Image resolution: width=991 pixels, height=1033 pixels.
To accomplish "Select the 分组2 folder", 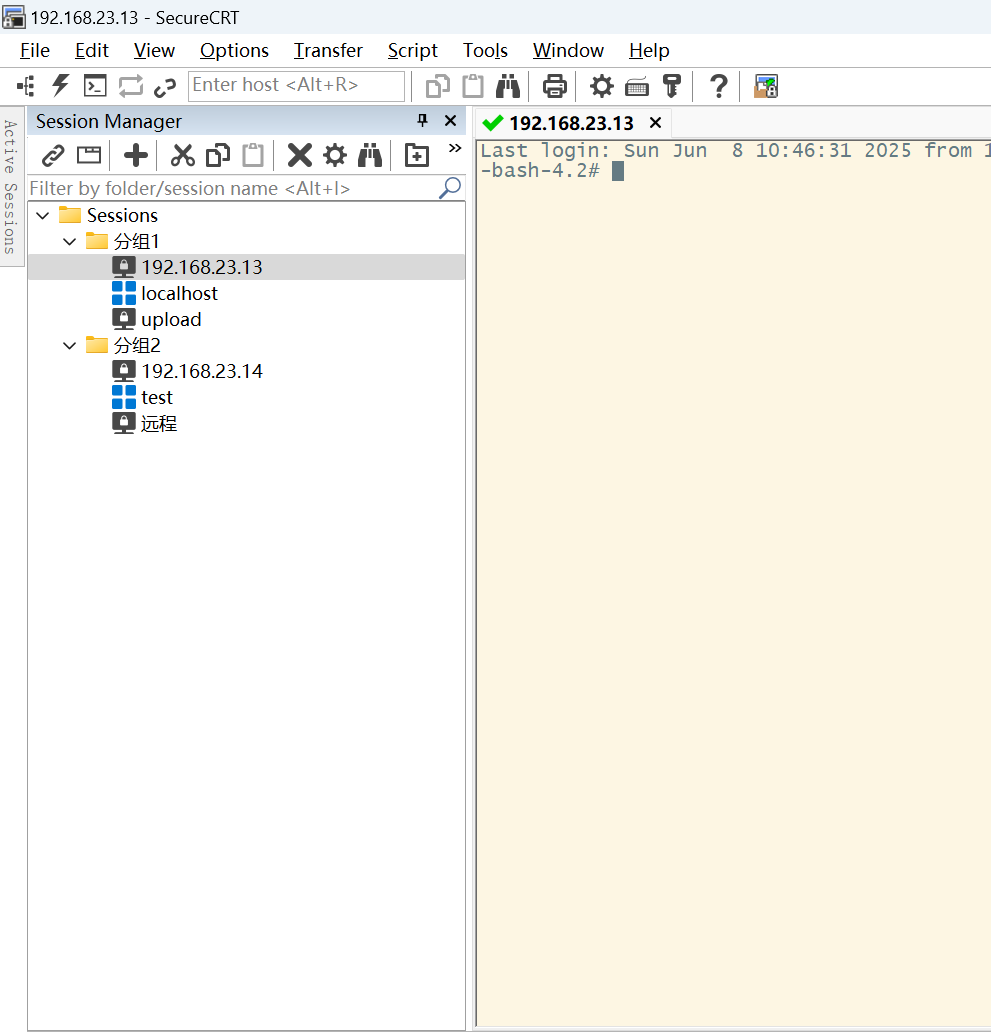I will point(136,345).
